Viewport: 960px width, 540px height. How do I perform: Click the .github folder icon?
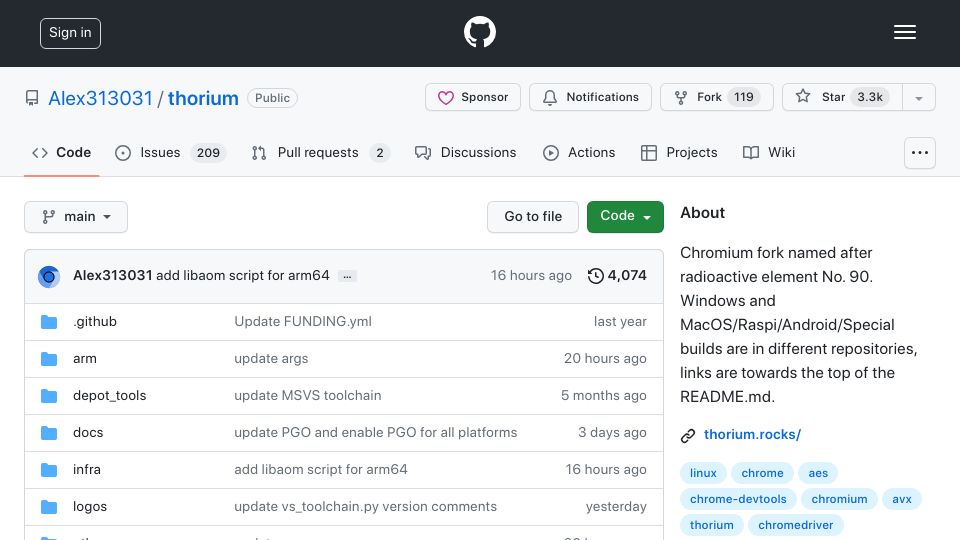(x=49, y=322)
